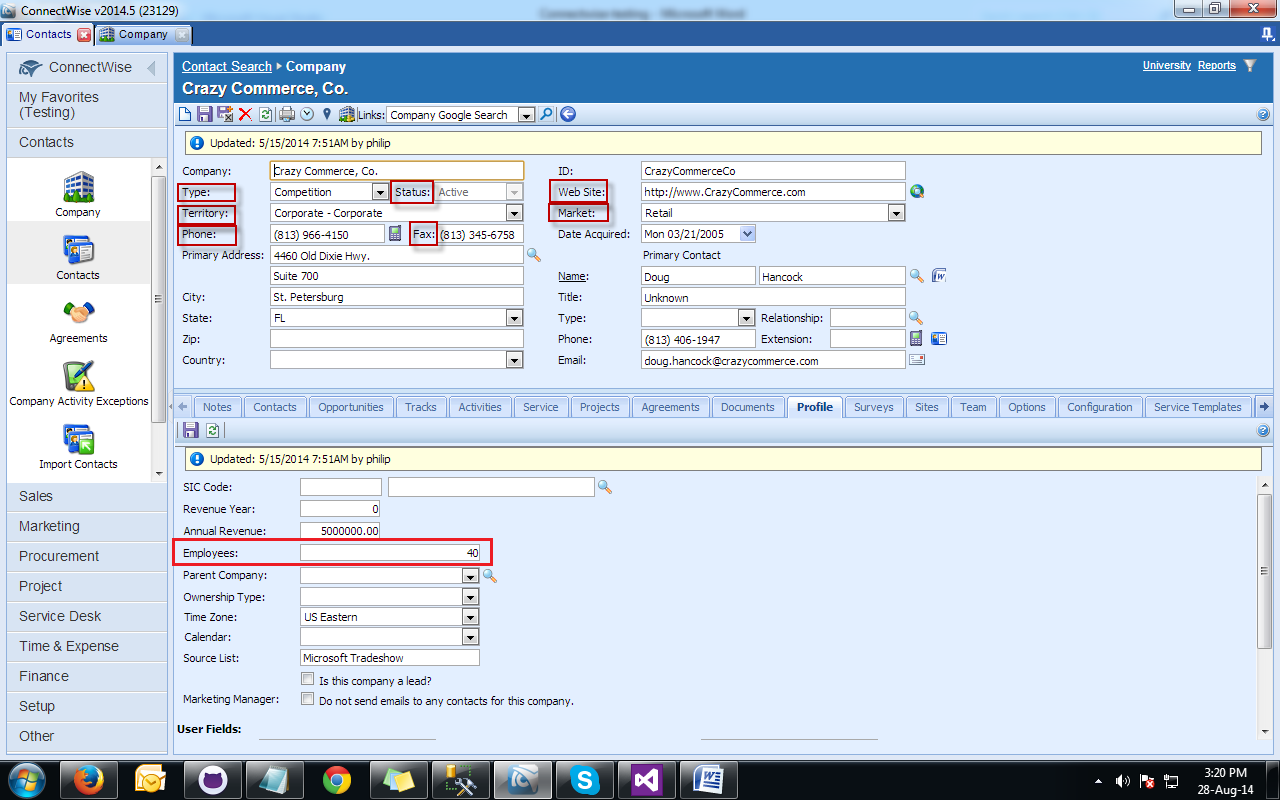Screen dimensions: 1280x800
Task: Expand the Territory dropdown
Action: click(514, 213)
